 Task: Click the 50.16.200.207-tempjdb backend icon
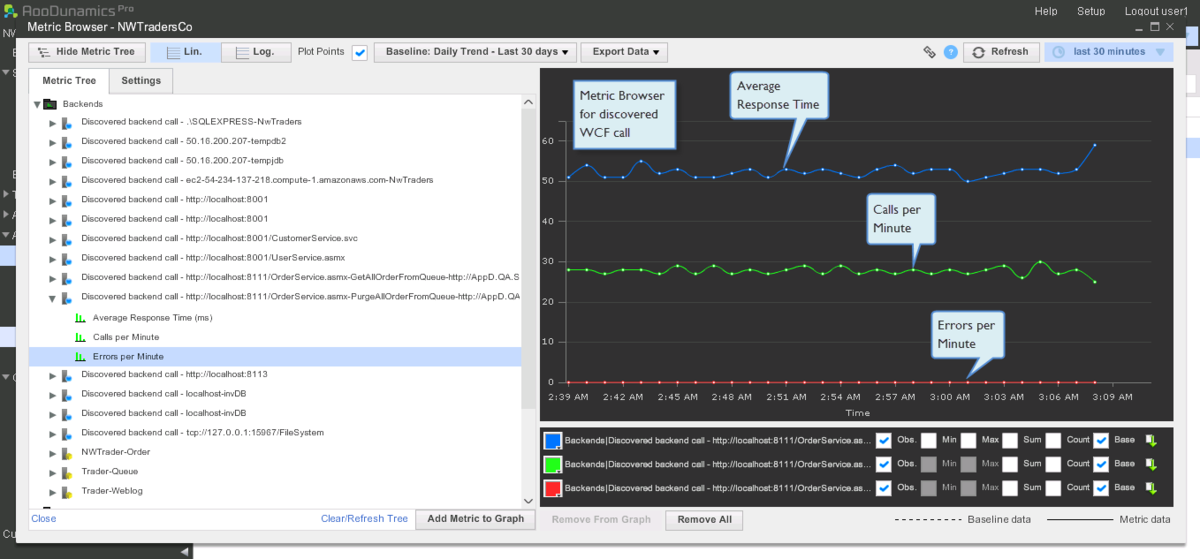pos(65,161)
